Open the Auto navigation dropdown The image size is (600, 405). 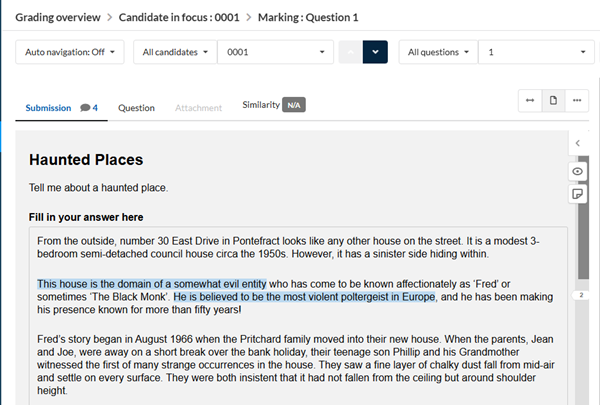pyautogui.click(x=69, y=52)
